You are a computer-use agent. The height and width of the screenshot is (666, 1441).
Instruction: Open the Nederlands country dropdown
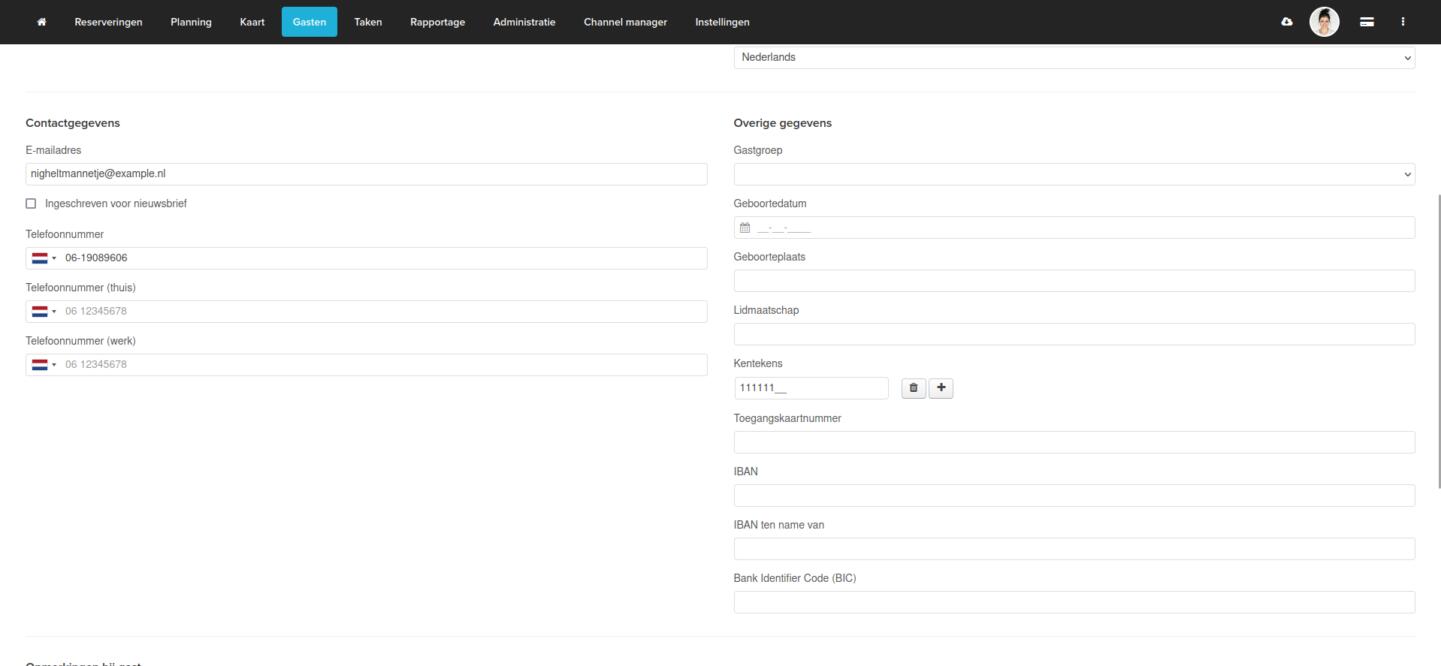pyautogui.click(x=1074, y=57)
